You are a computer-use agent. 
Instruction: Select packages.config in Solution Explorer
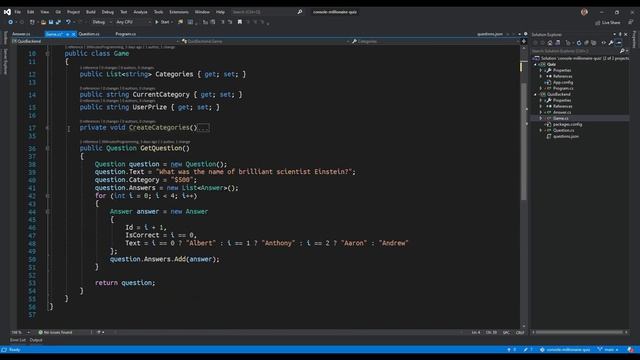[567, 124]
